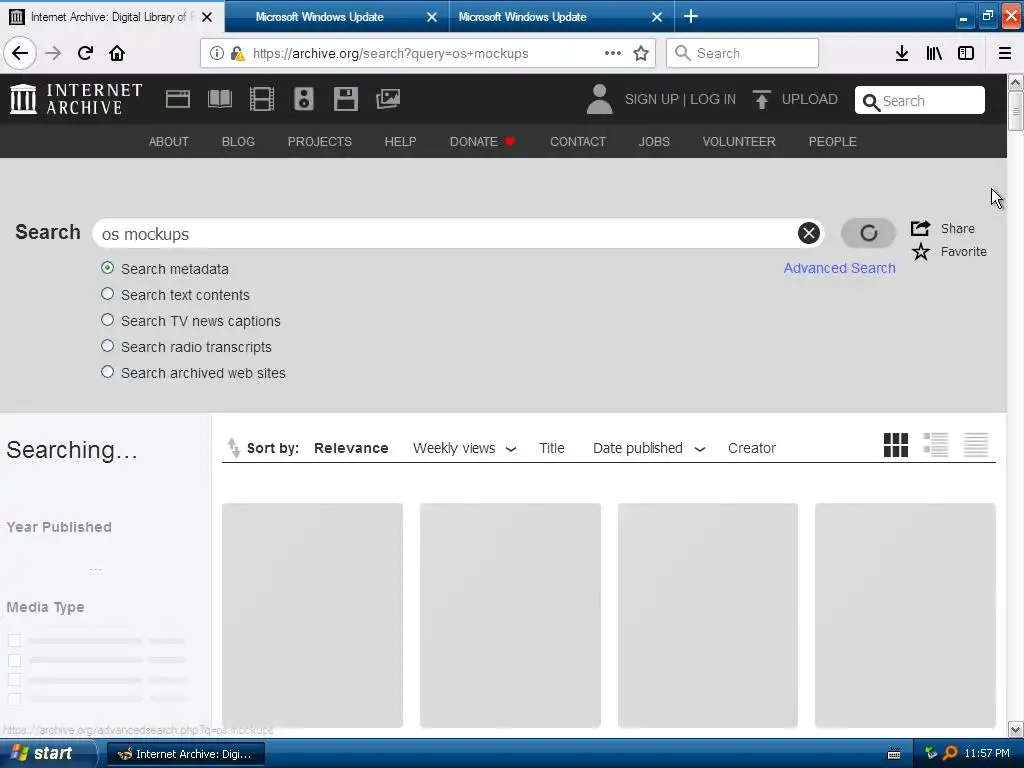The image size is (1024, 768).
Task: Open the downloads panel
Action: coord(902,53)
